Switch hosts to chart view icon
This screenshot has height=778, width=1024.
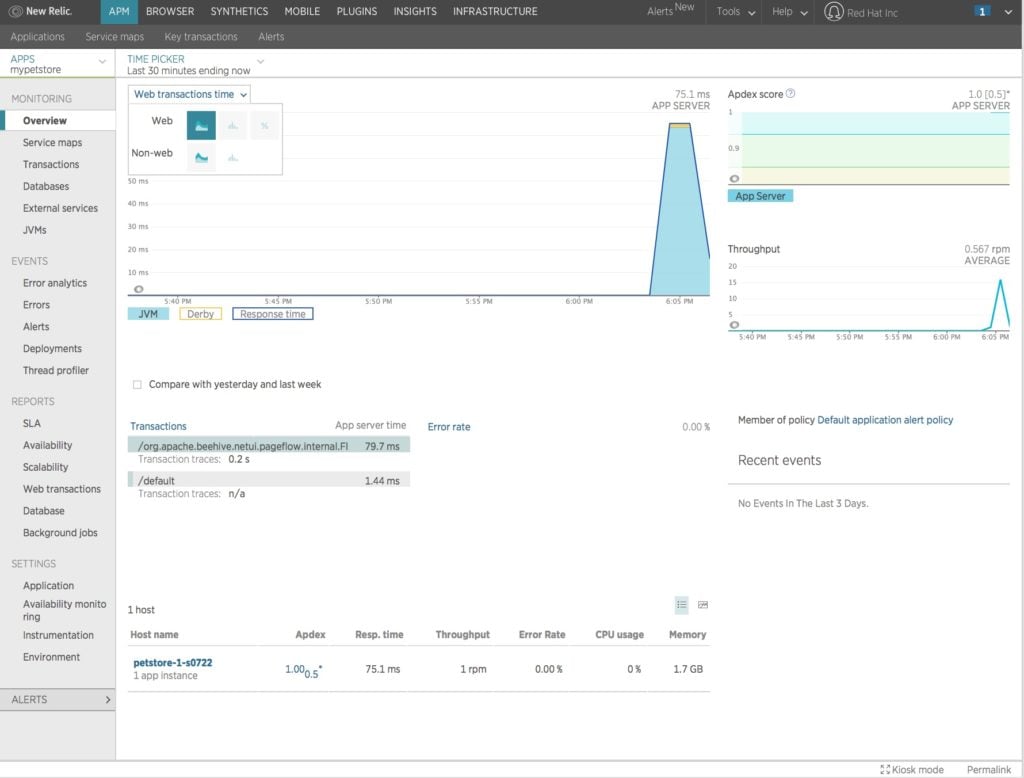[x=703, y=604]
